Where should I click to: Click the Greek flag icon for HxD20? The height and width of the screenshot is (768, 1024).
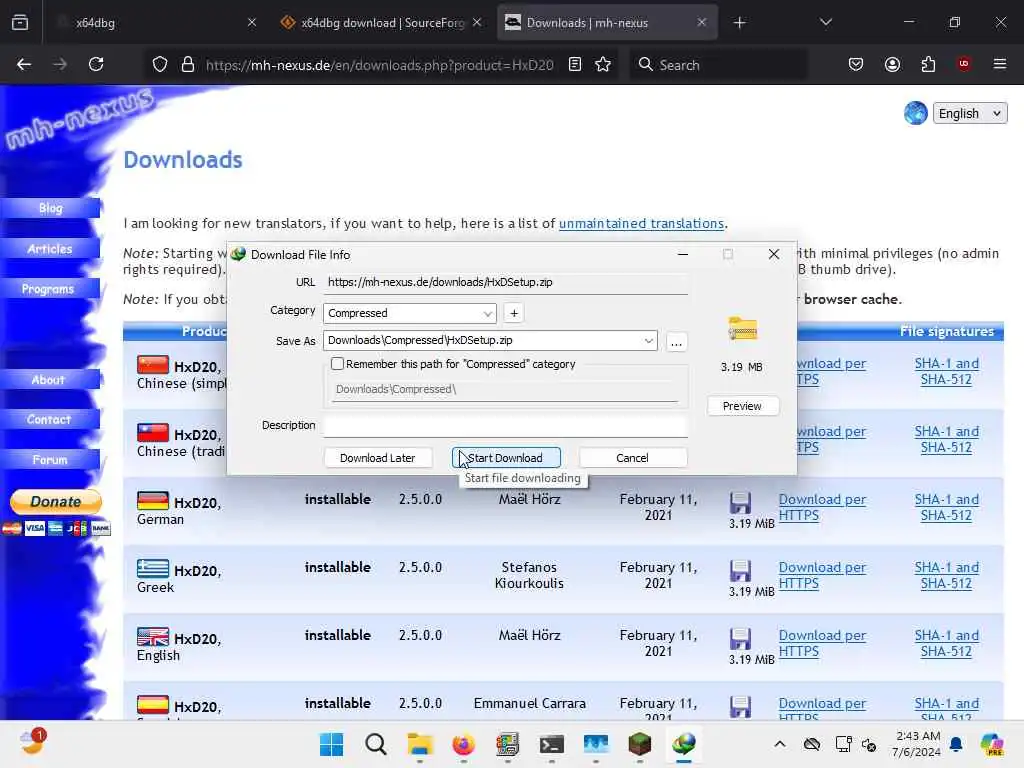153,569
